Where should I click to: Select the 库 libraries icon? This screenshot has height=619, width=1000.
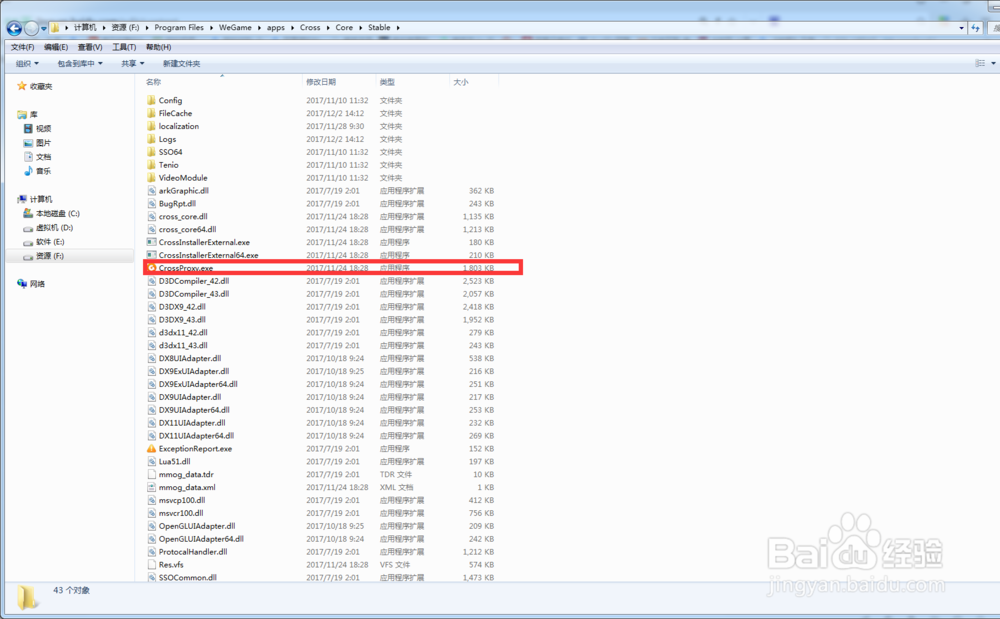coord(22,115)
